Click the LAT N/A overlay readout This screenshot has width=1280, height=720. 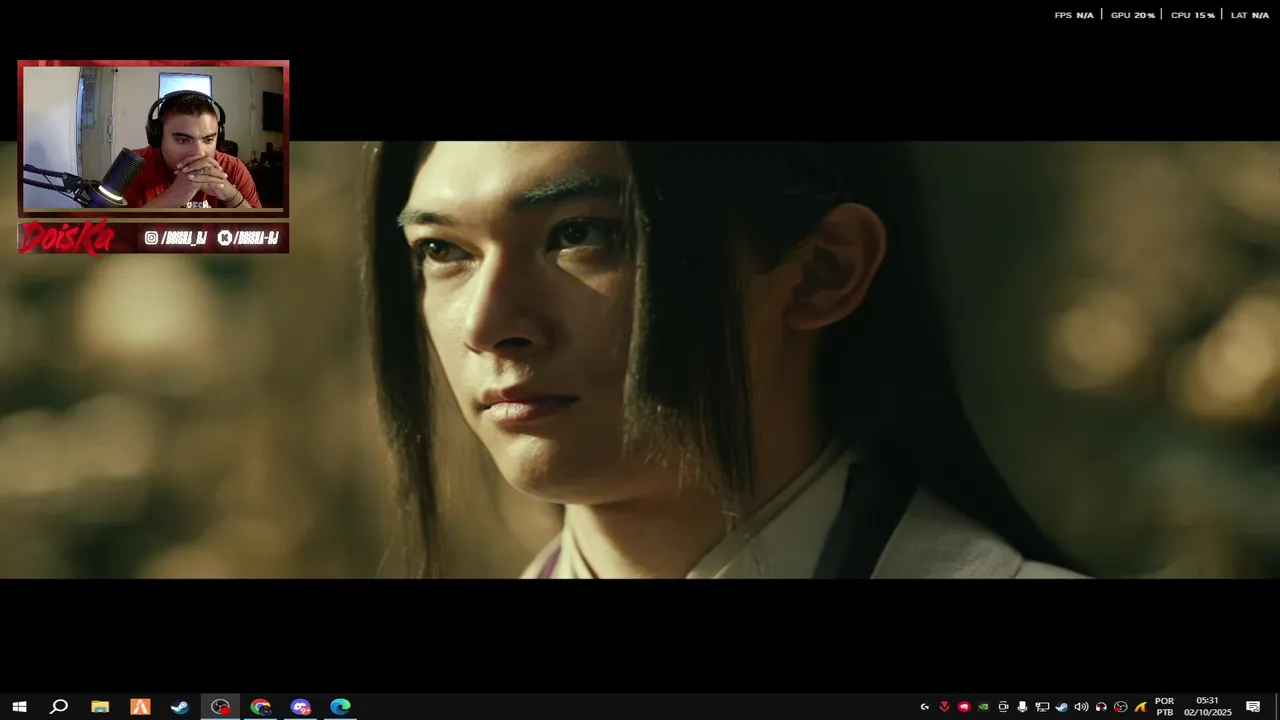pos(1250,15)
